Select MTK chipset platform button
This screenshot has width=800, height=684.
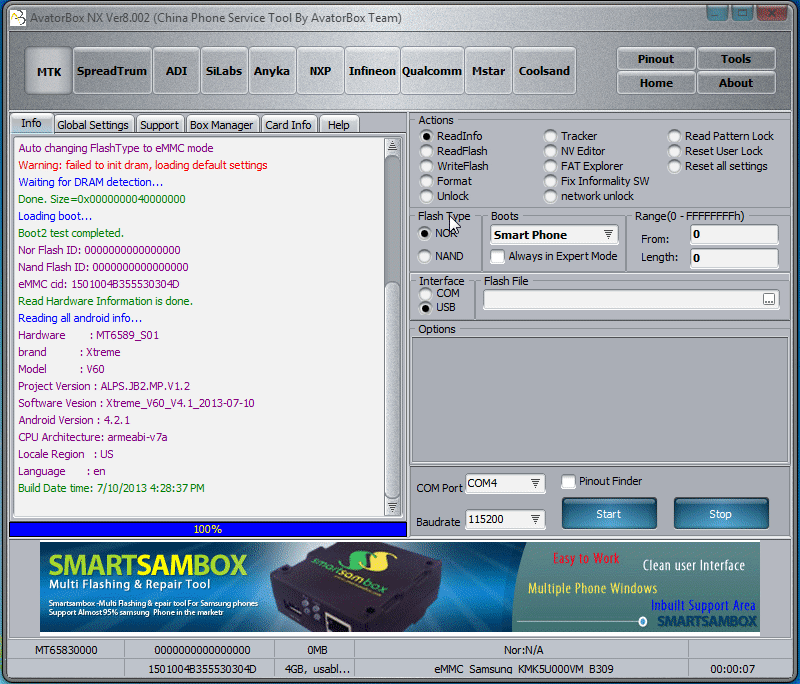pyautogui.click(x=49, y=71)
